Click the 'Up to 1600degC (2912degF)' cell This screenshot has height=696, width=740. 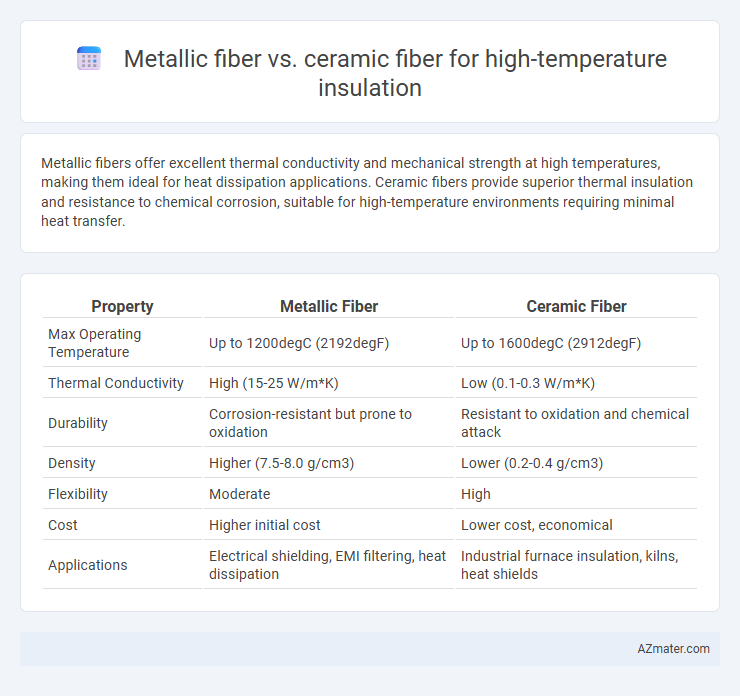pos(576,343)
